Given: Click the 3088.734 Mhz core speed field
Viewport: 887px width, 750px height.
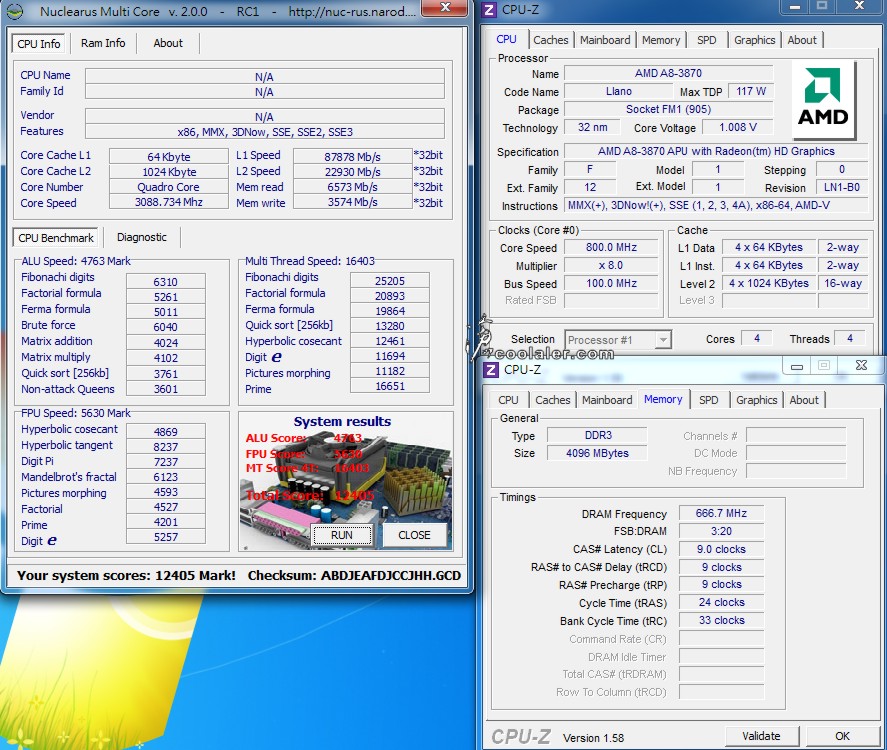Looking at the screenshot, I should 169,202.
